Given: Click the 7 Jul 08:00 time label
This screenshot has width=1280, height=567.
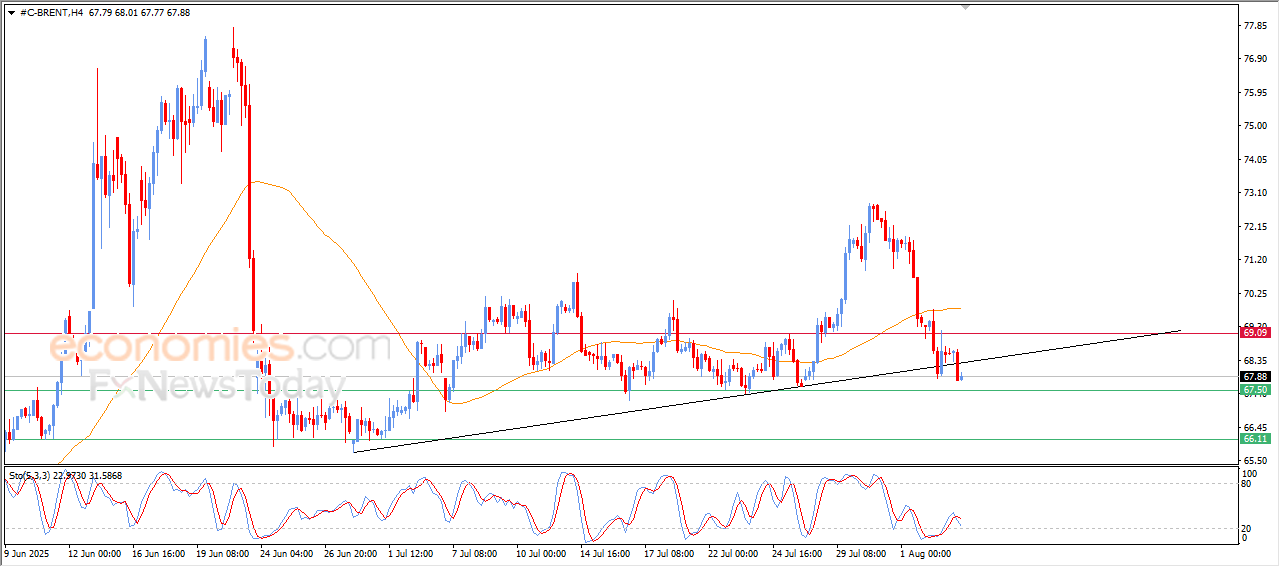Looking at the screenshot, I should tap(474, 552).
